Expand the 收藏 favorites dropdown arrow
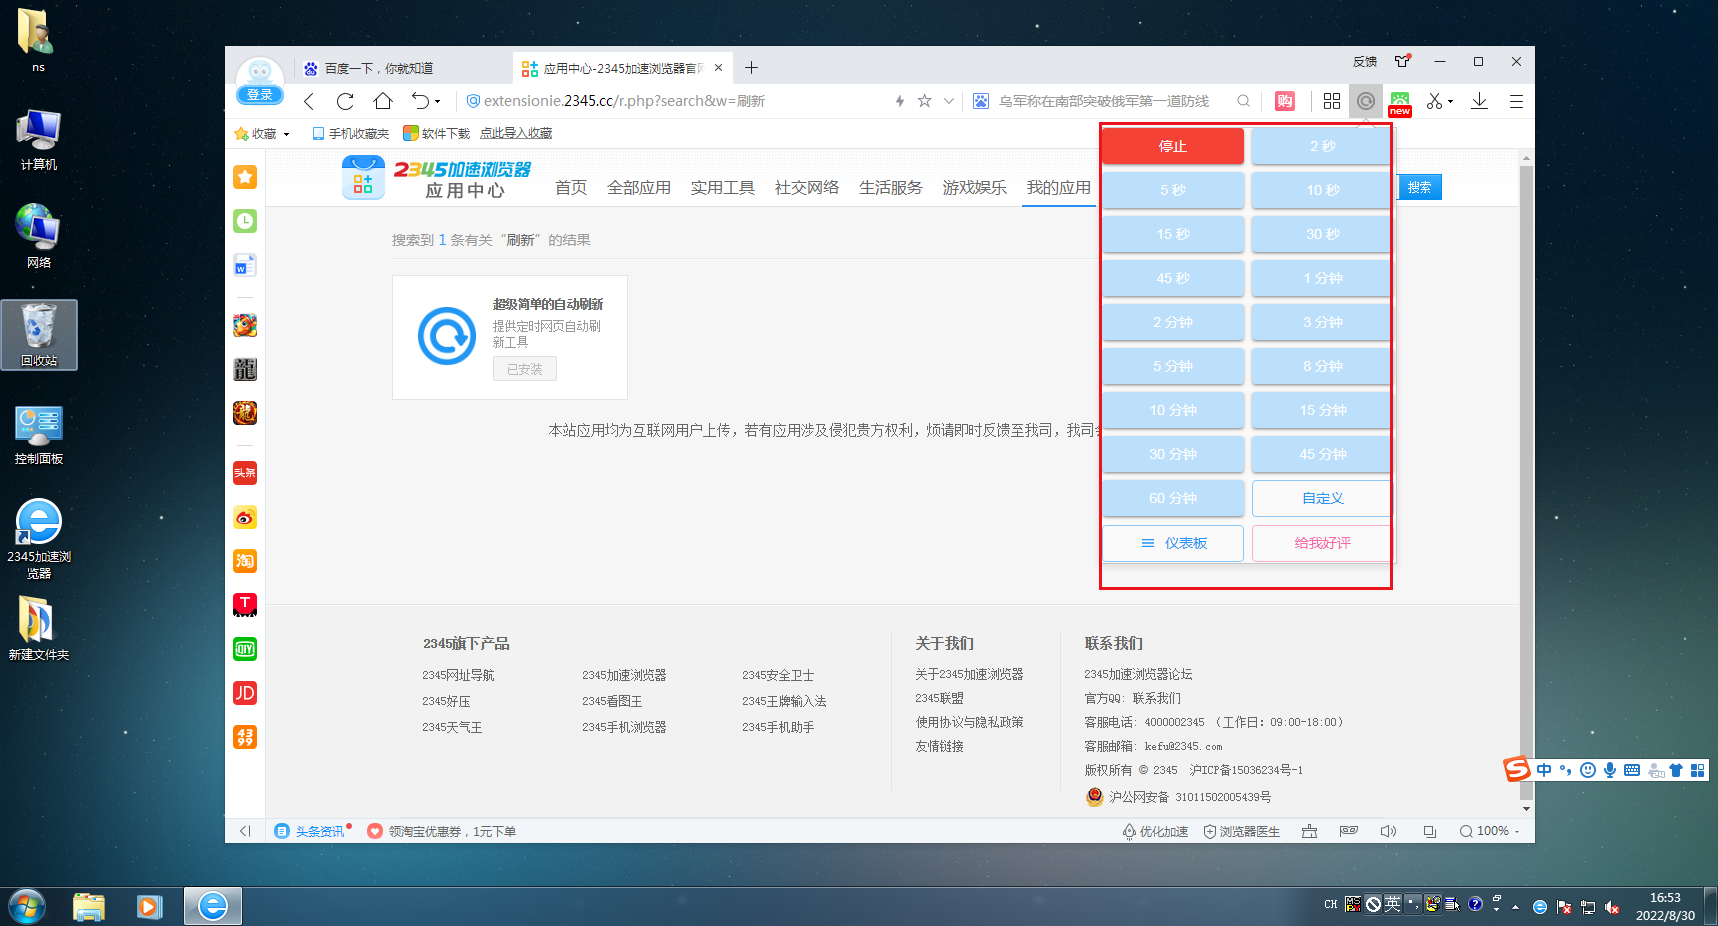This screenshot has height=926, width=1718. [x=286, y=134]
